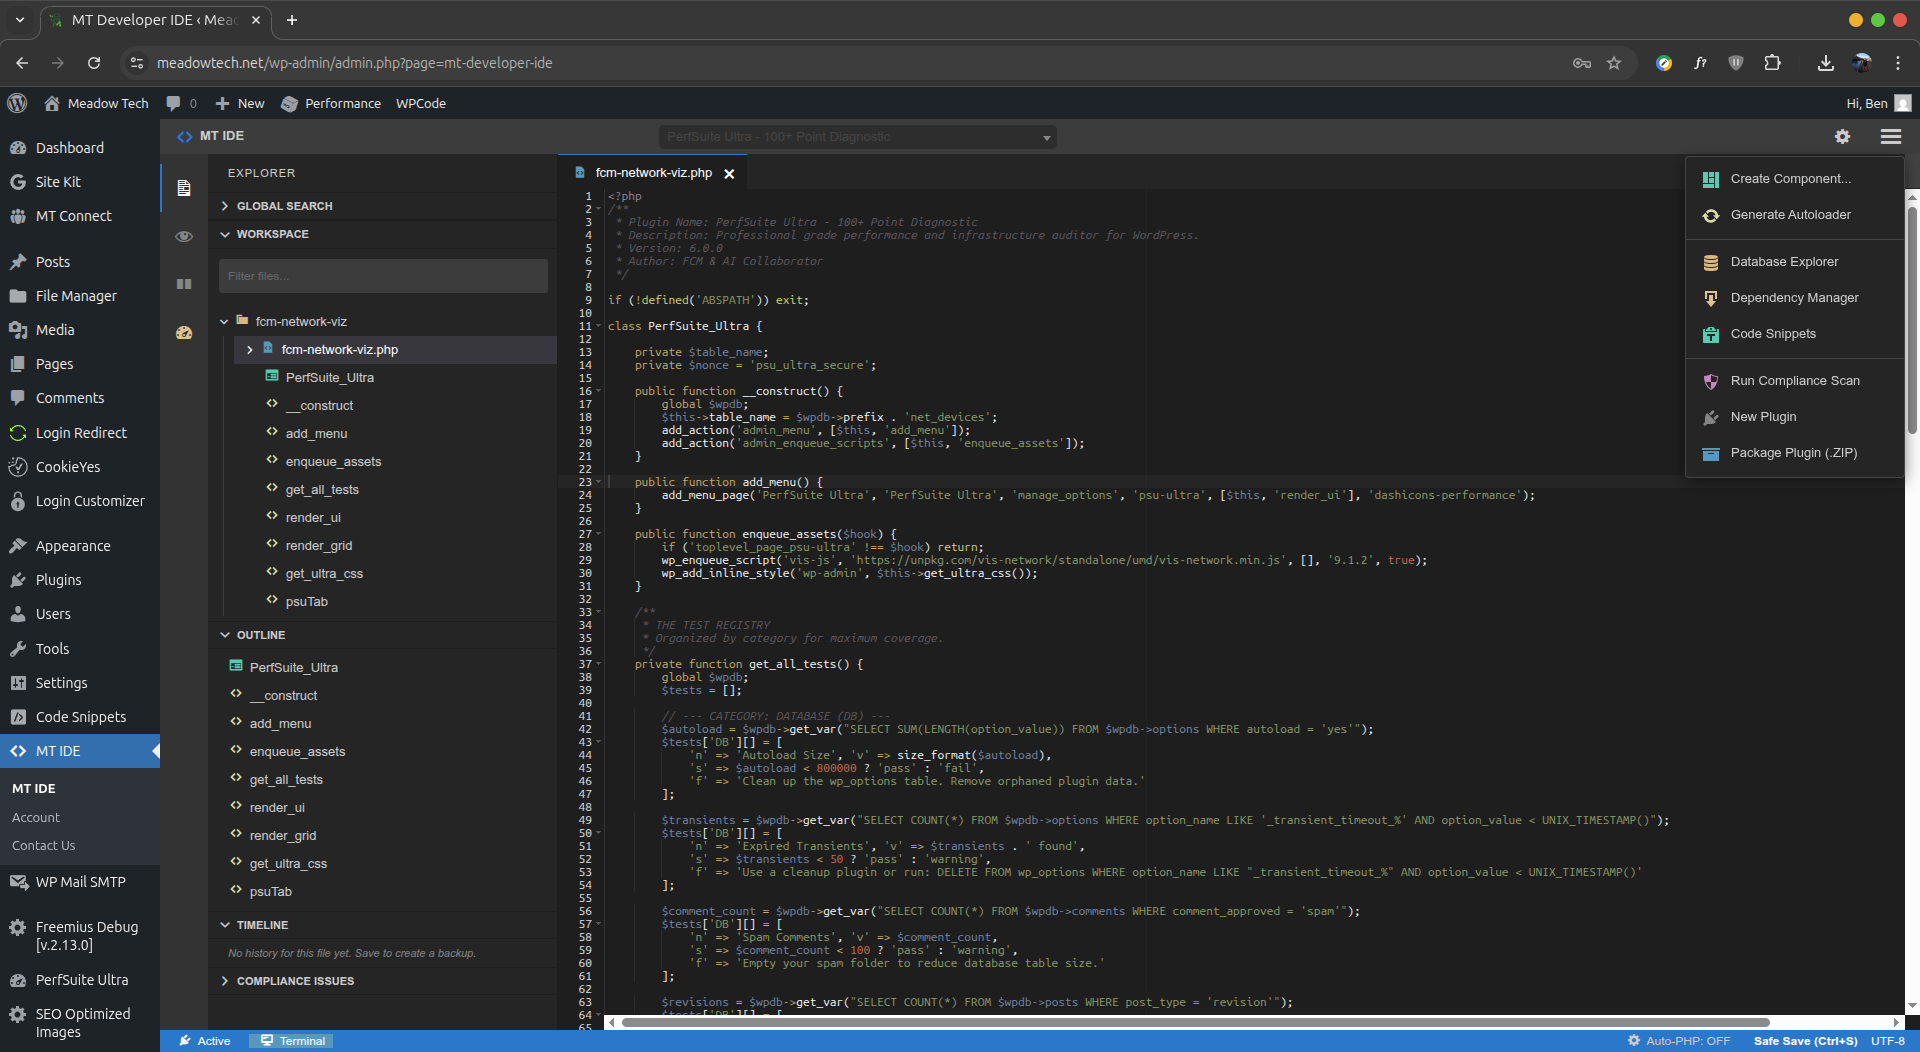Open IDE settings via the gear icon
Image resolution: width=1920 pixels, height=1052 pixels.
tap(1843, 137)
